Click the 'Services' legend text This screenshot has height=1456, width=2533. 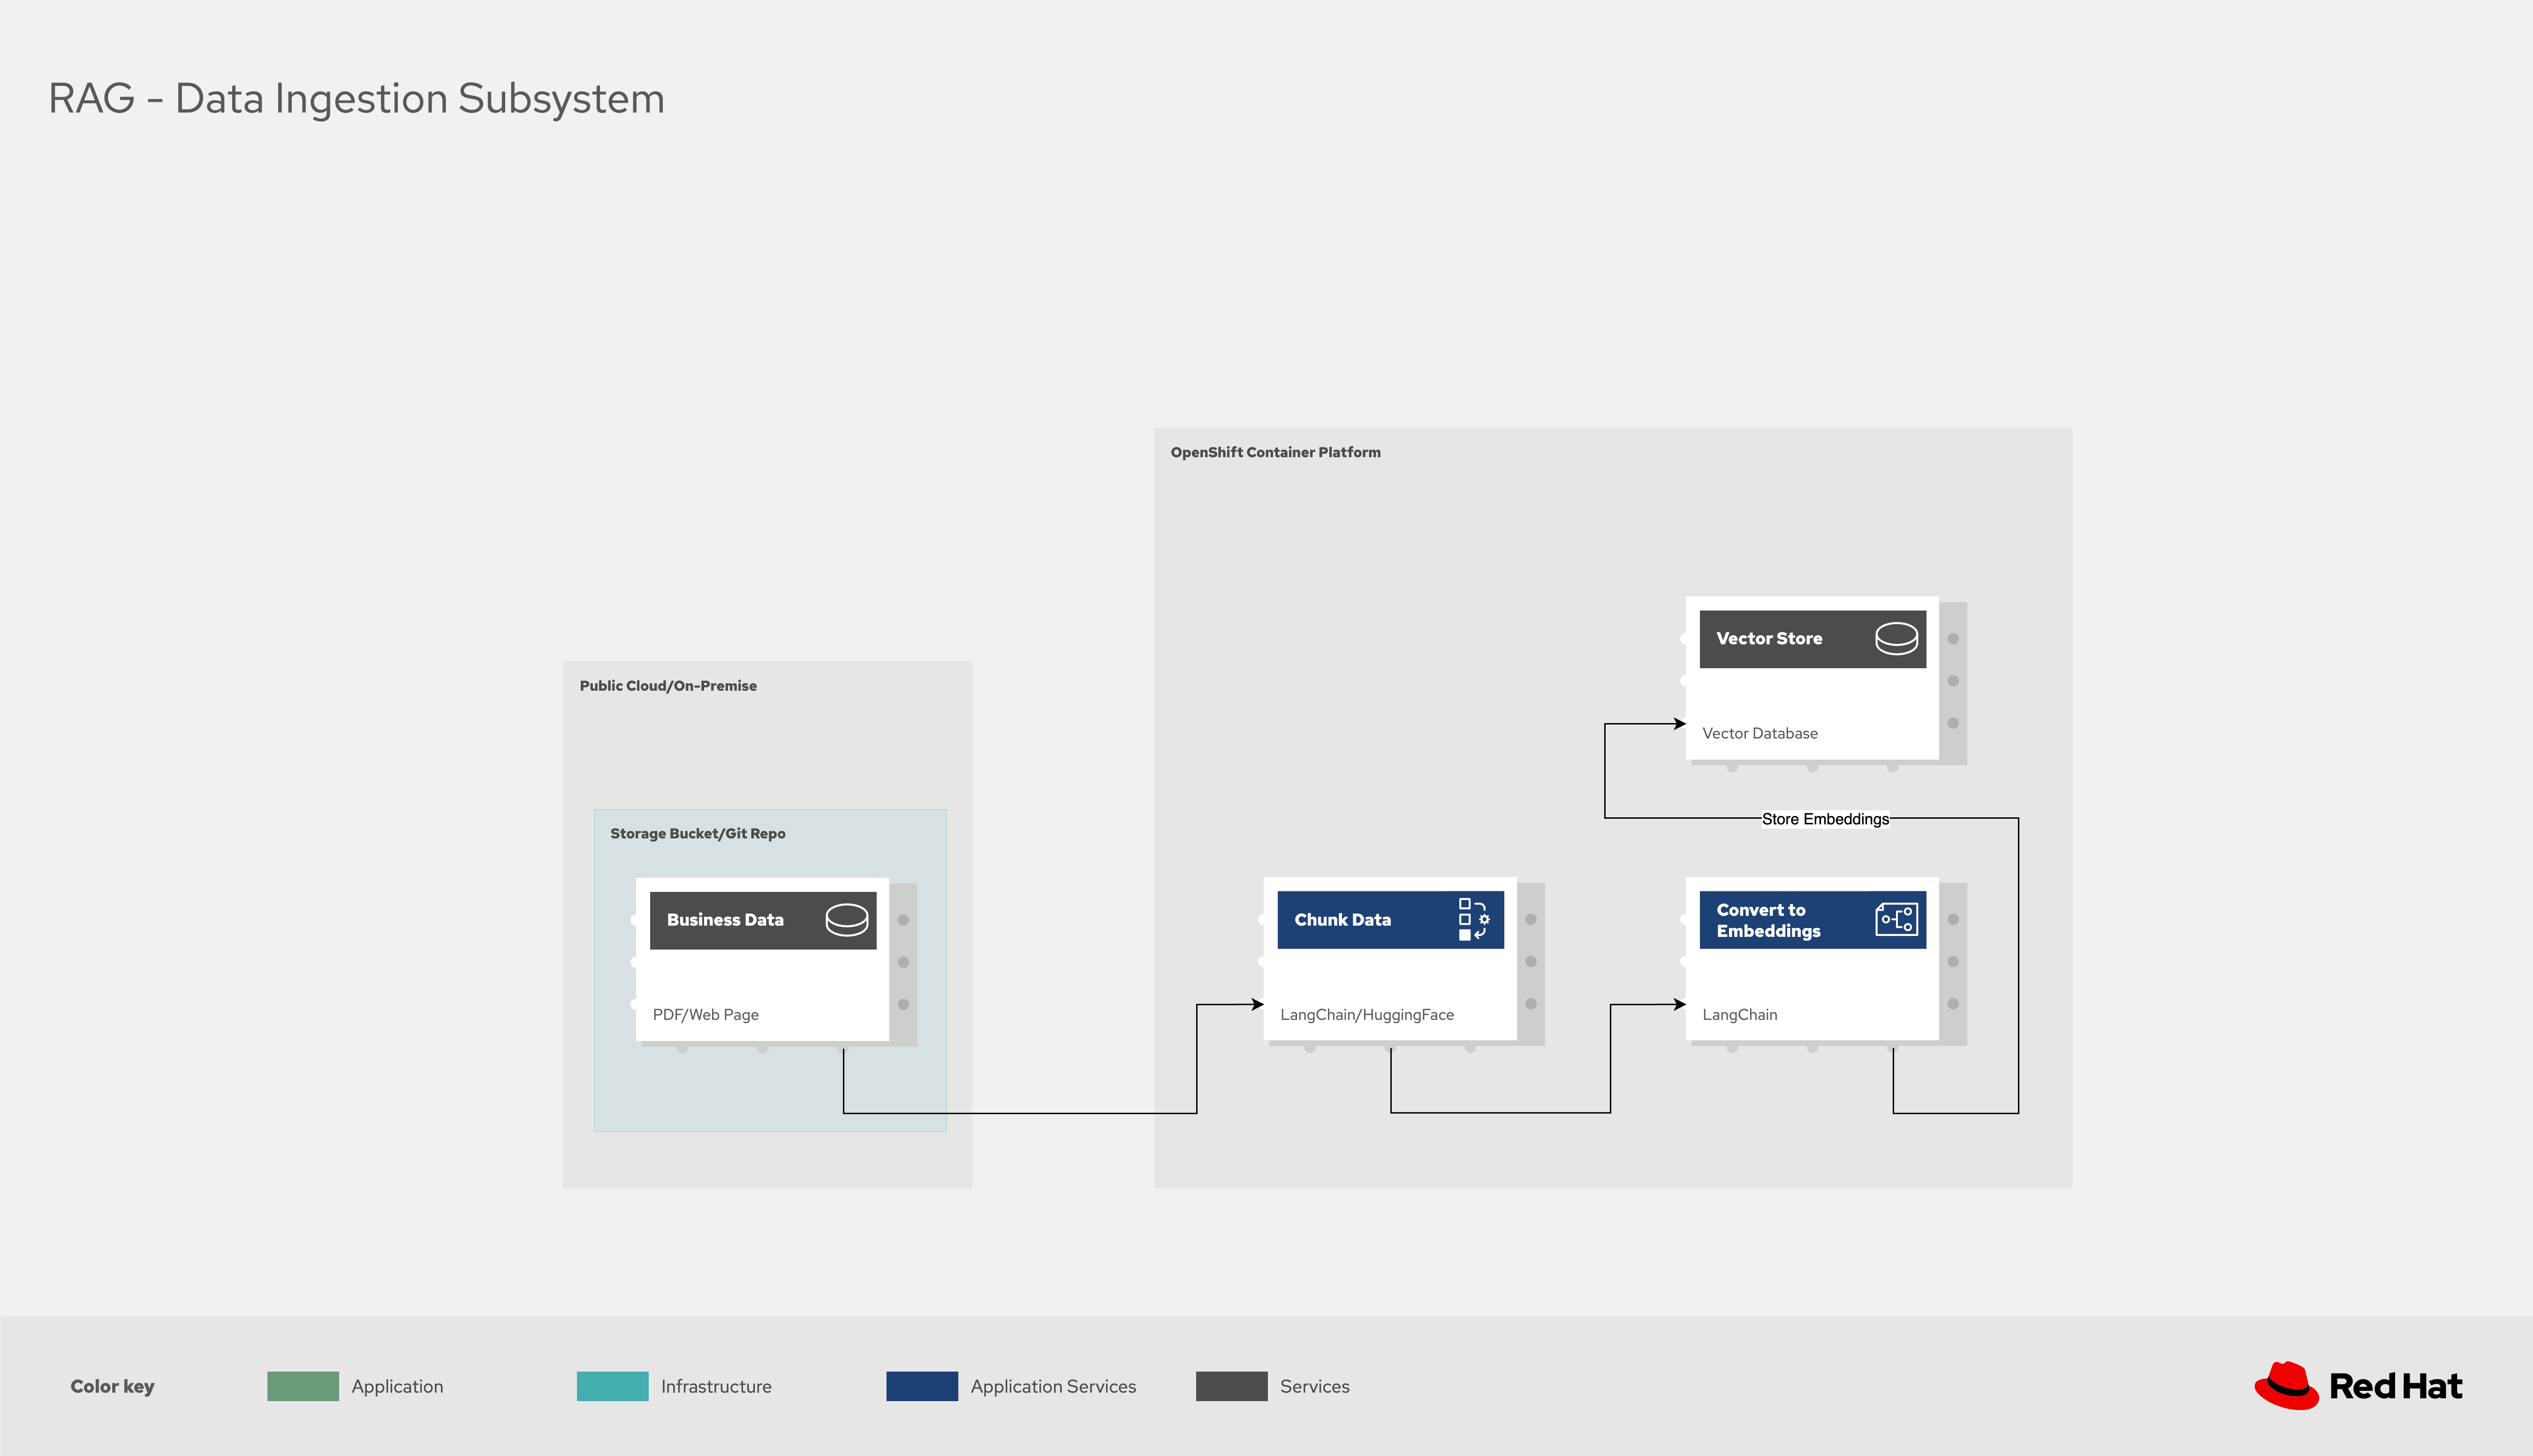pos(1314,1386)
